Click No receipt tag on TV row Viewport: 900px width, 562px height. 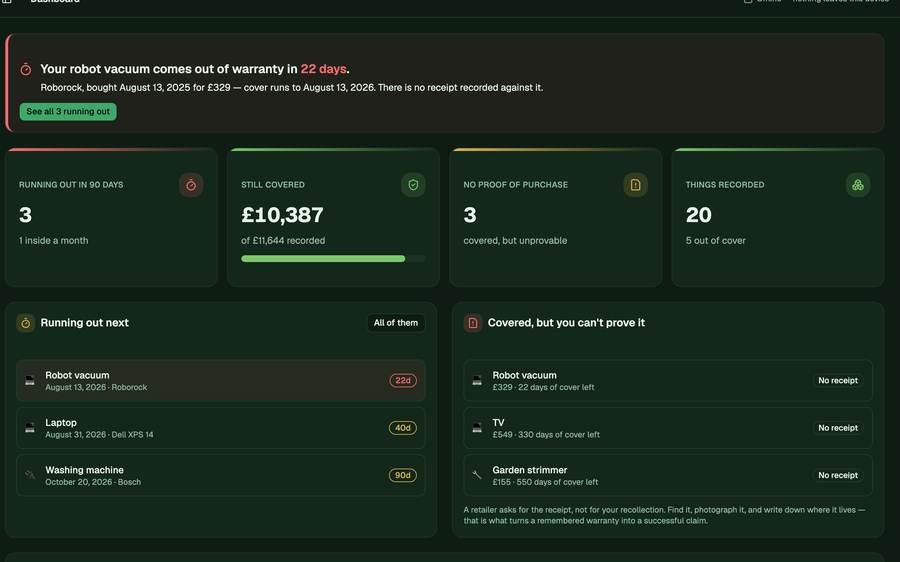(x=838, y=428)
